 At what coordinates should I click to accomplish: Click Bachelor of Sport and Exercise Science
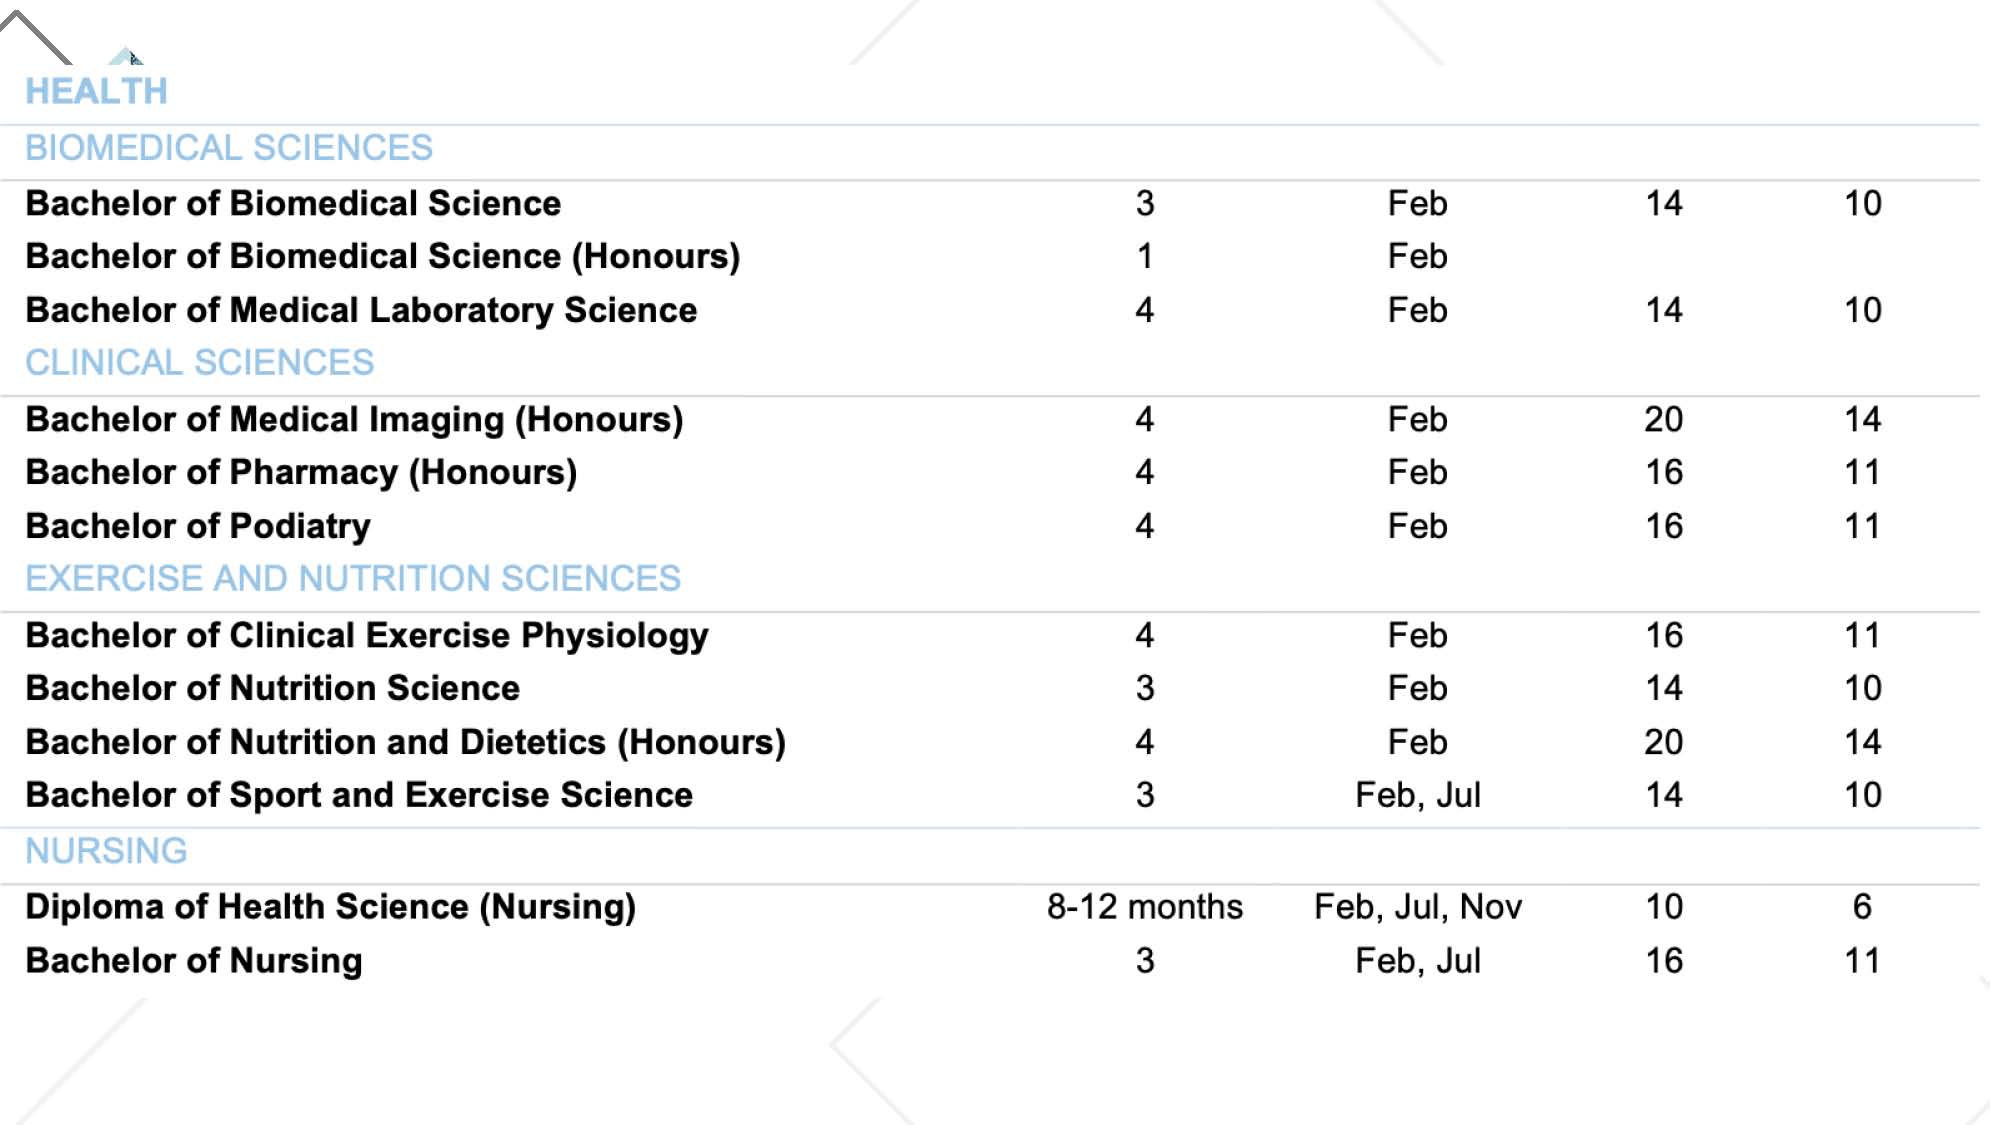[x=359, y=796]
